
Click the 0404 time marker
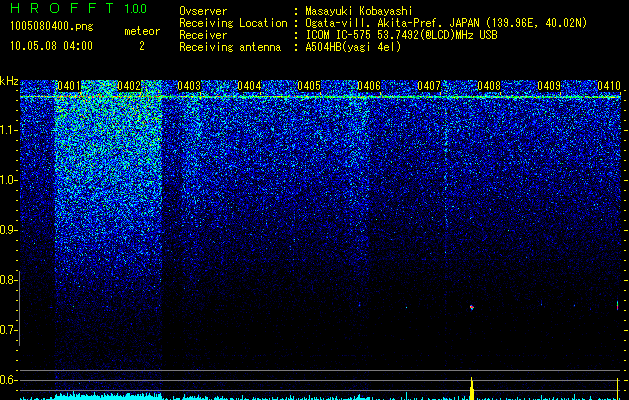coord(249,86)
